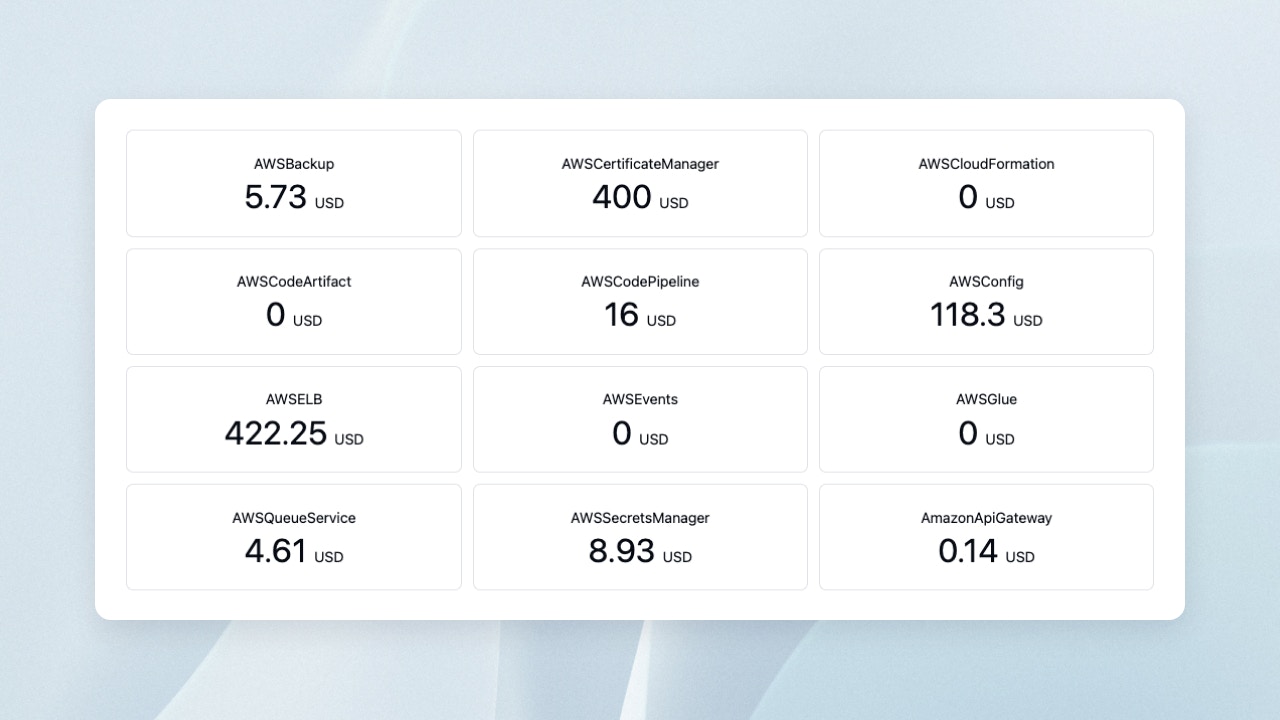Select the 422.25 cost value

pos(276,433)
